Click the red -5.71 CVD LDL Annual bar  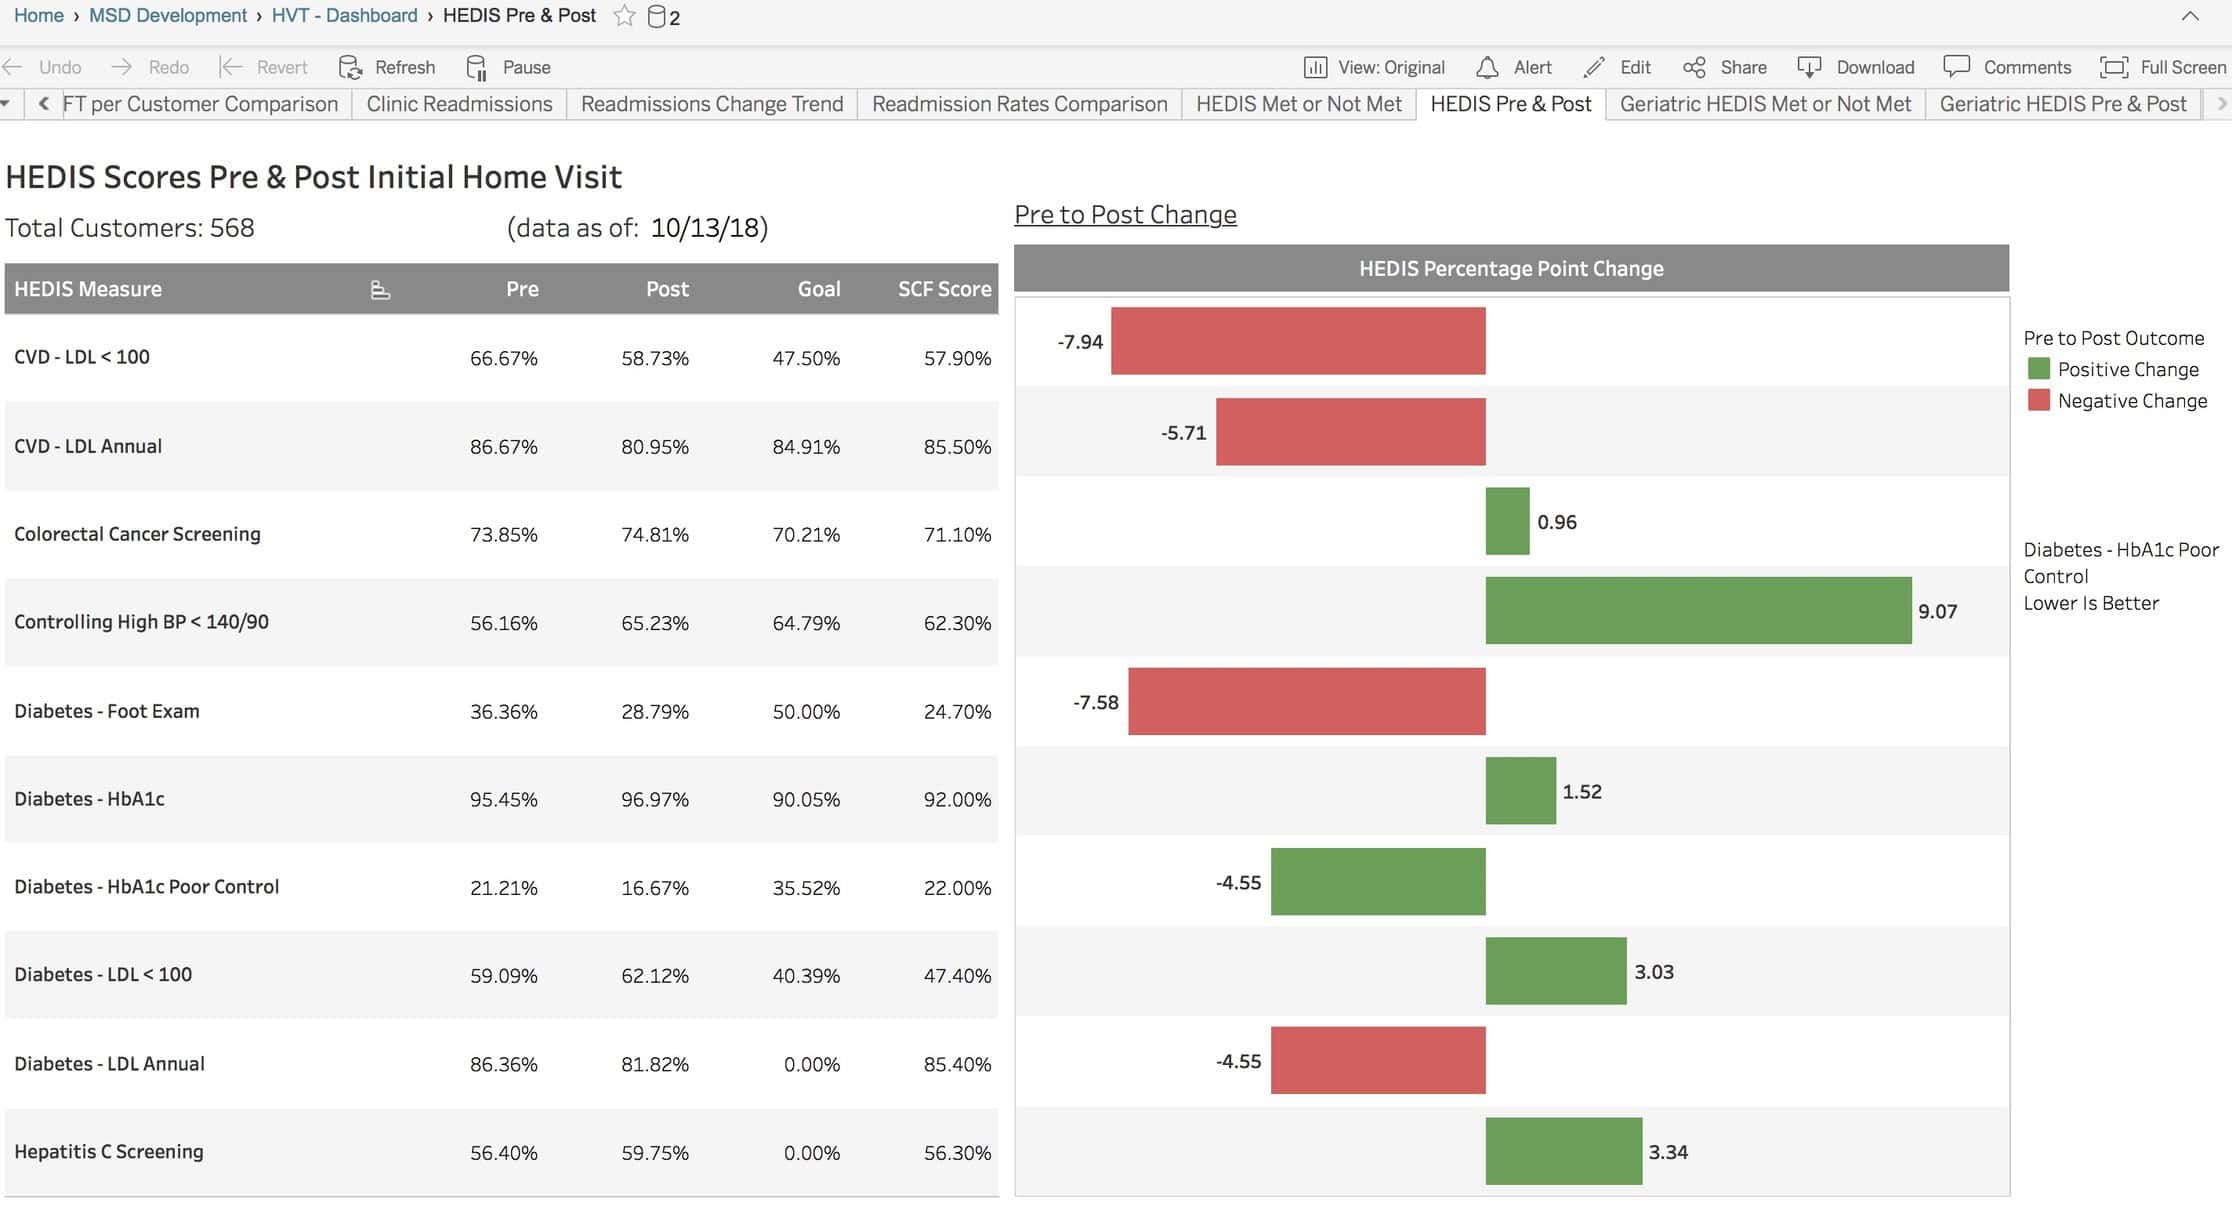(x=1351, y=432)
